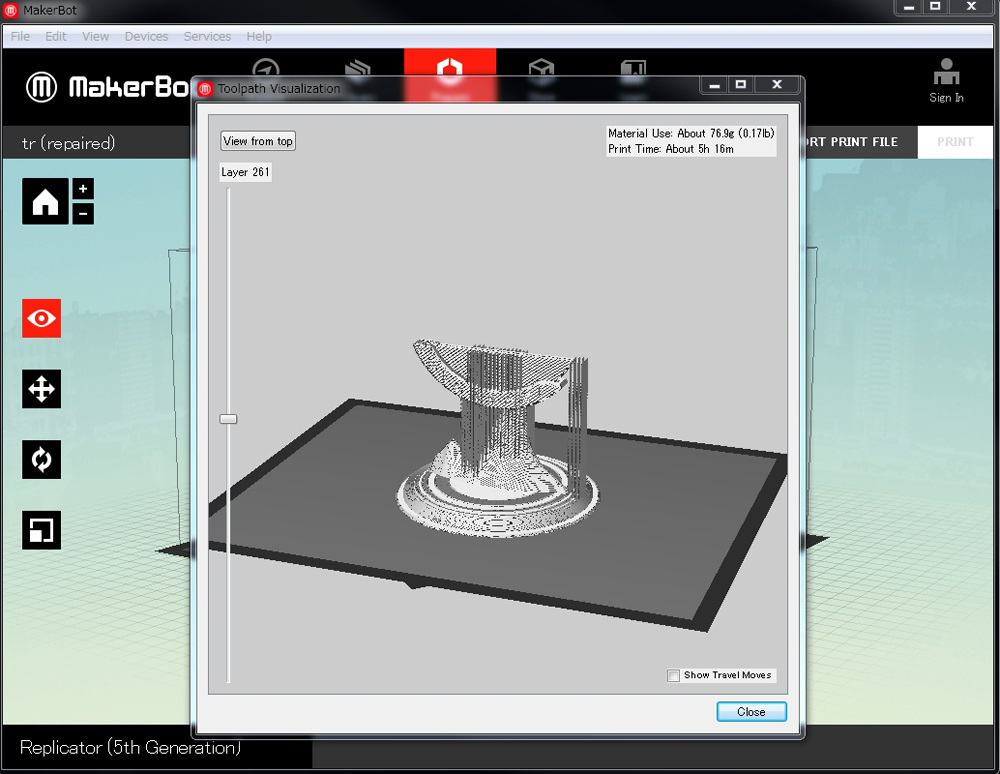This screenshot has height=774, width=1000.
Task: Close the main MakerBot window
Action: click(x=971, y=7)
